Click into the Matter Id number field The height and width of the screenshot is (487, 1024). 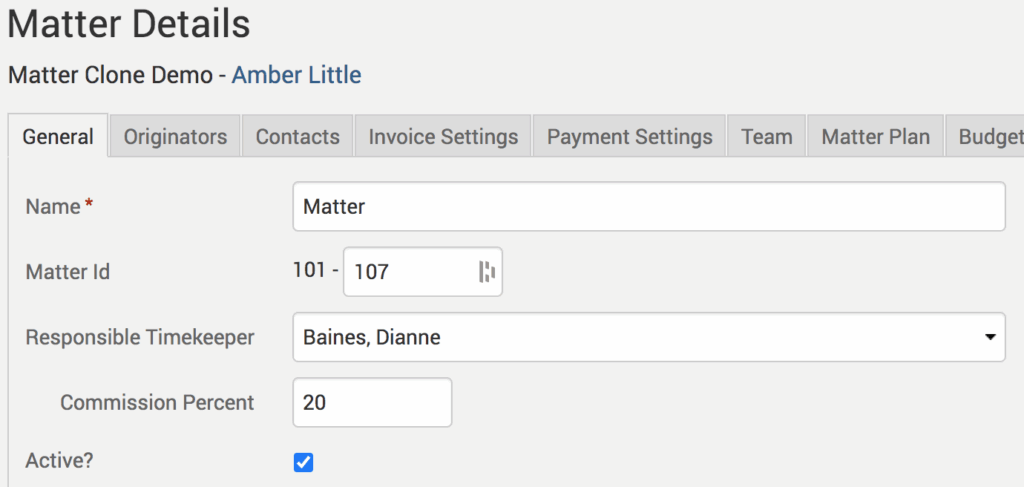tap(410, 272)
